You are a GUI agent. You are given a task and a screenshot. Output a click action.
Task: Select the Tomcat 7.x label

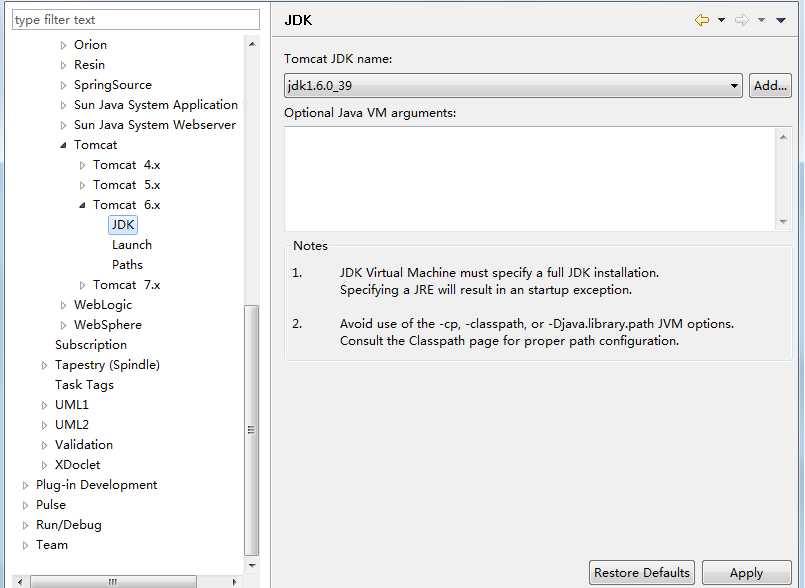click(x=126, y=285)
